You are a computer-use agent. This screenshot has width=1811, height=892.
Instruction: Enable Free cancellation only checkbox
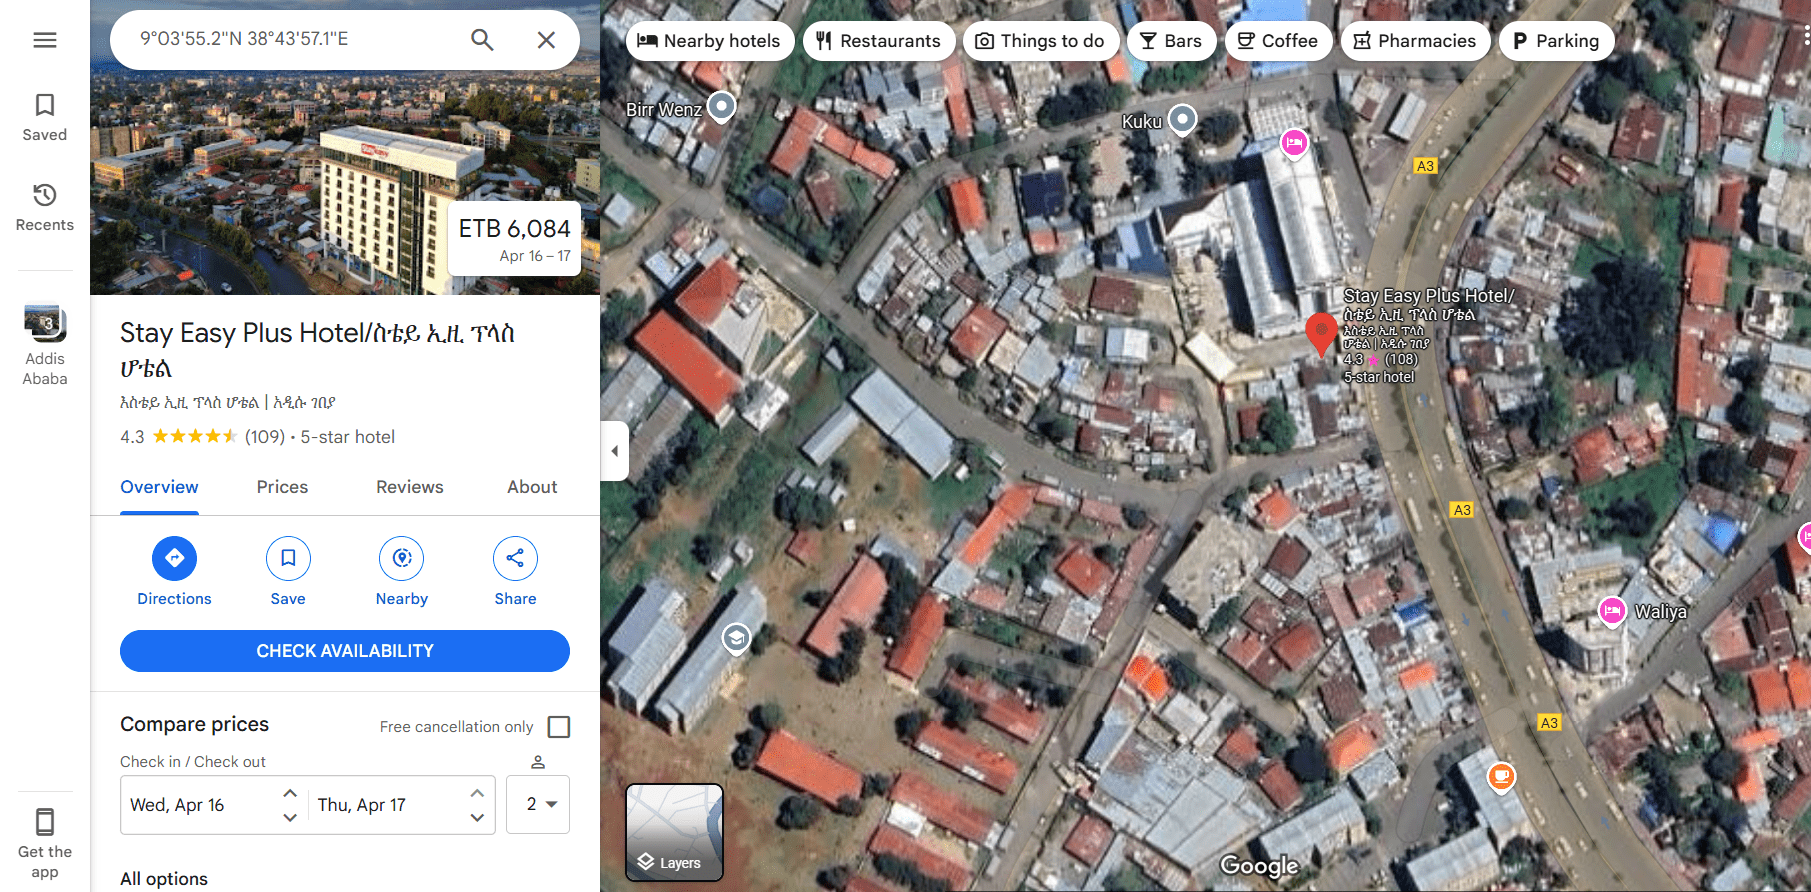point(559,727)
